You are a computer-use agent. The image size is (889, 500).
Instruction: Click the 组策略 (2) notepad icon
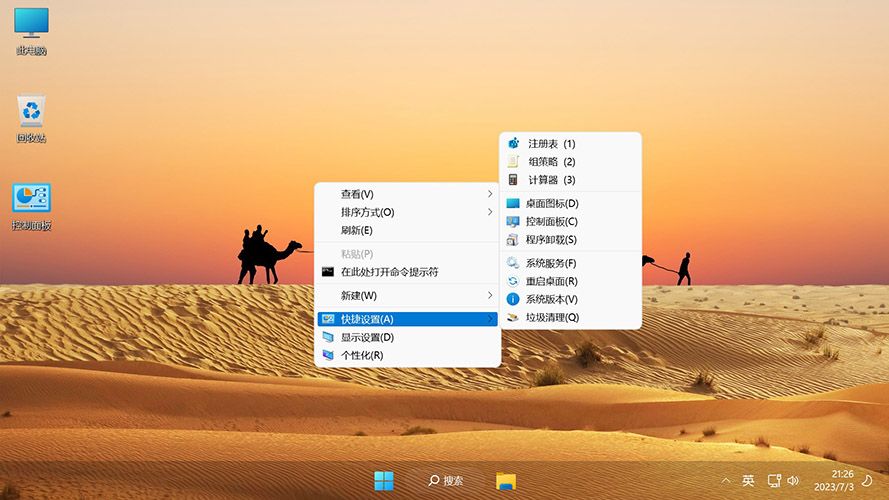click(x=513, y=162)
